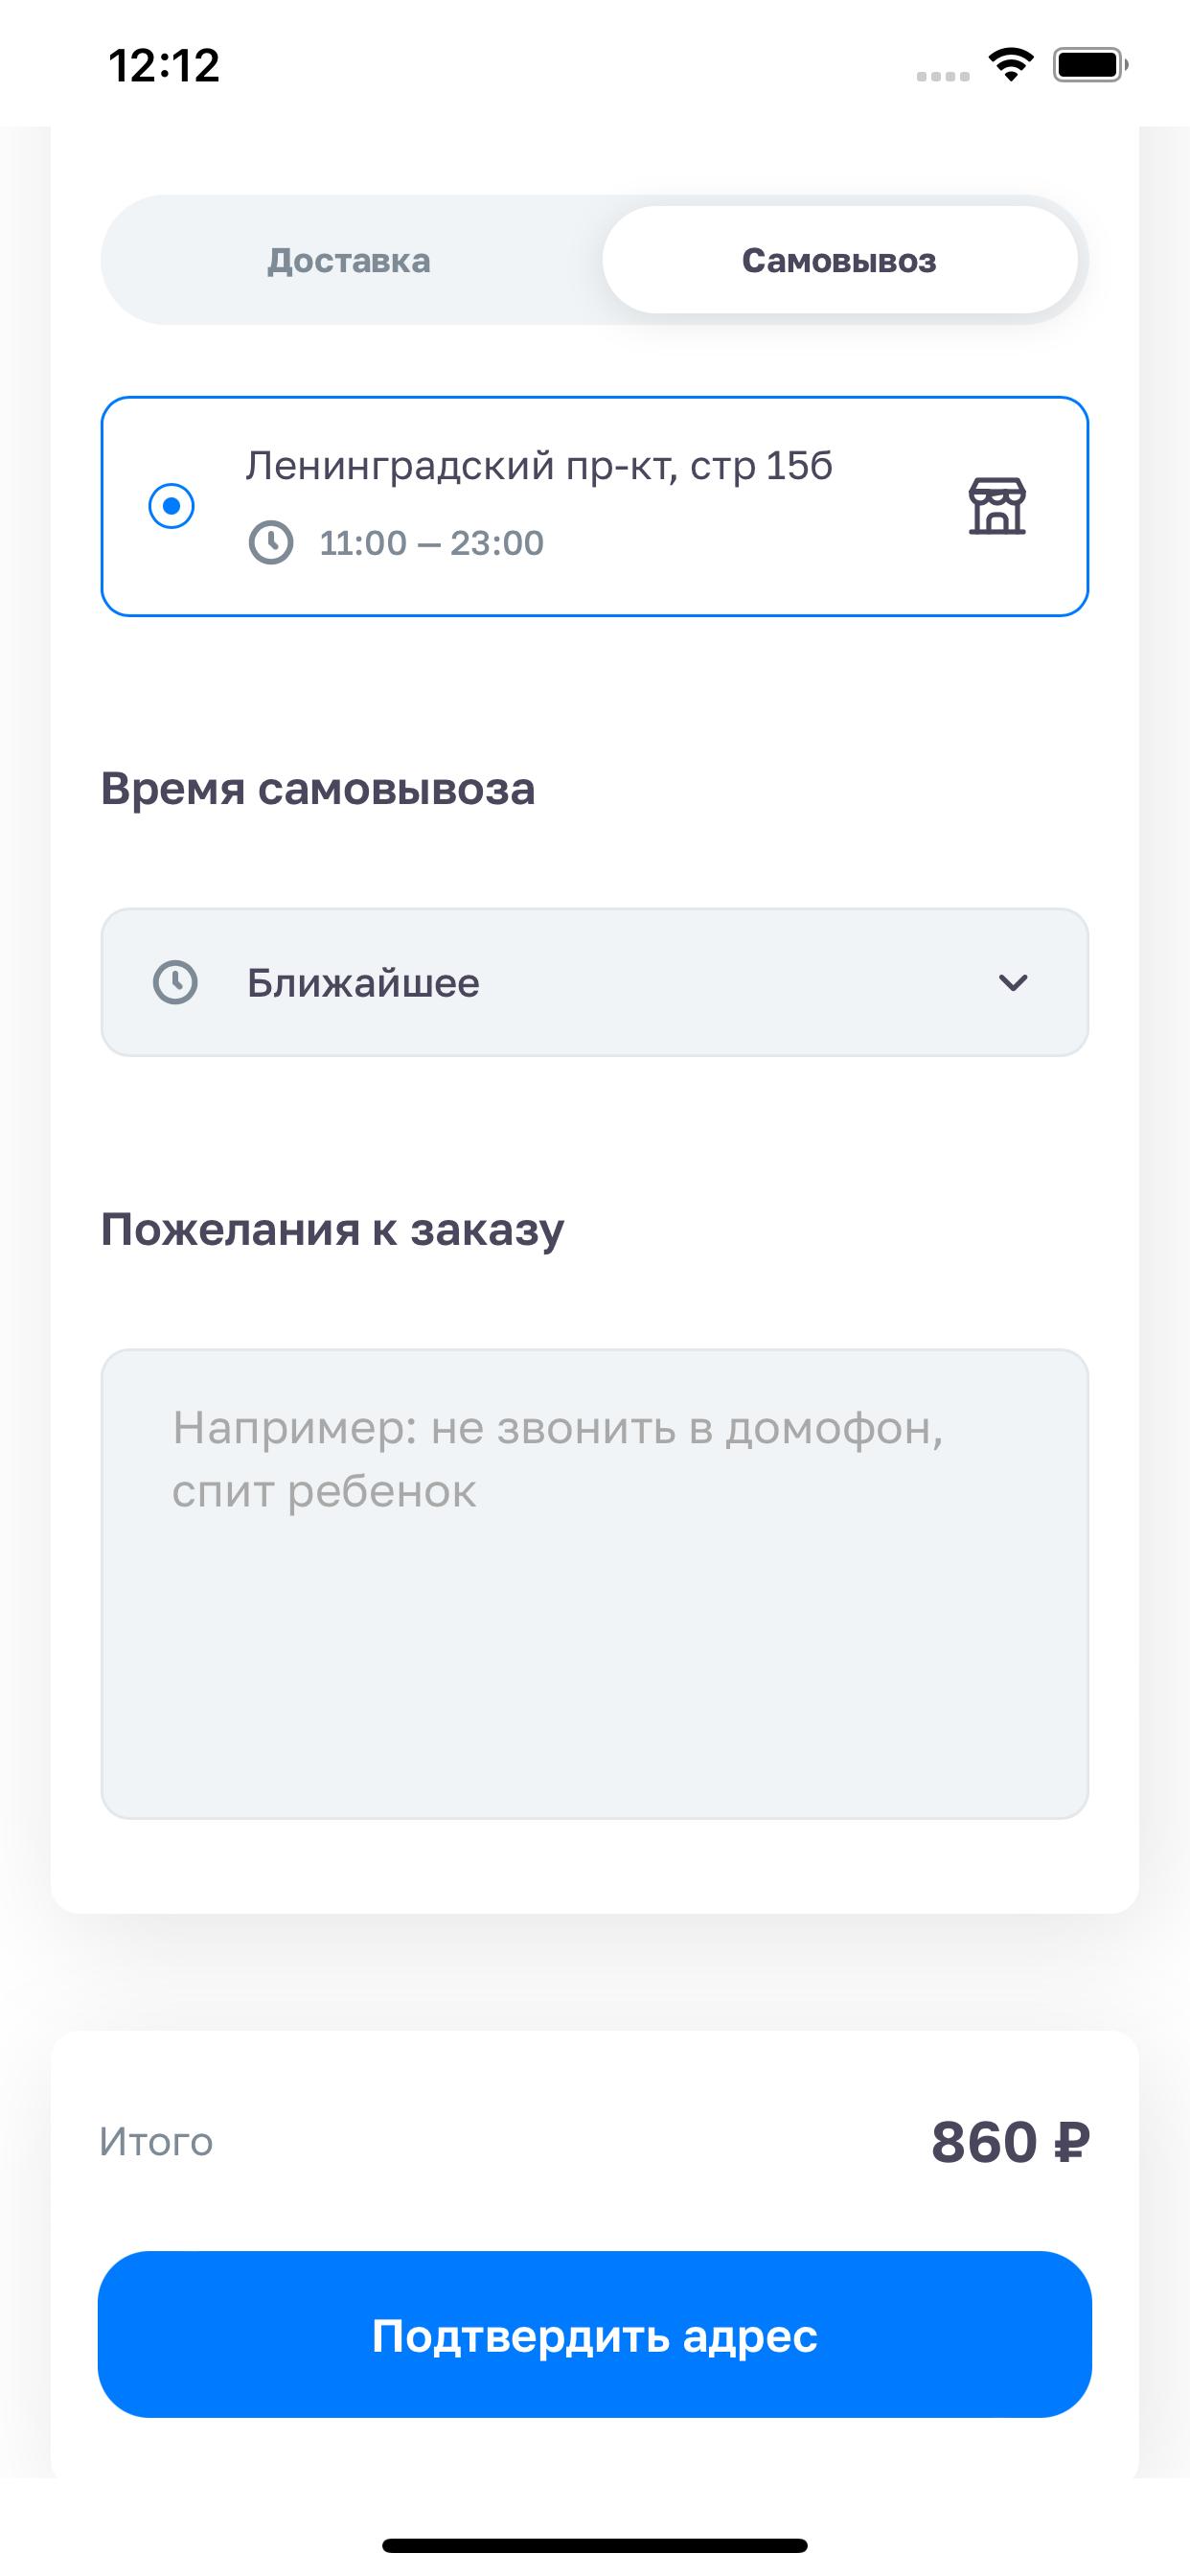The image size is (1190, 2576).
Task: Expand the chevron arrow in time selector
Action: 1013,983
